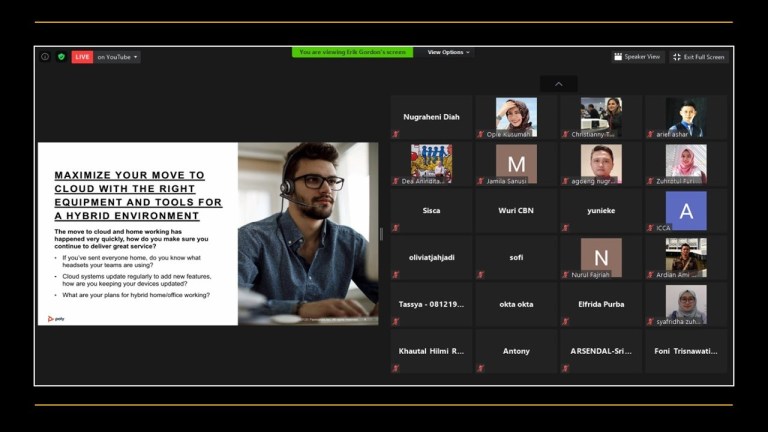The width and height of the screenshot is (768, 432).
Task: Click muted mic icon on Elfrida Purba tile
Action: click(x=565, y=321)
